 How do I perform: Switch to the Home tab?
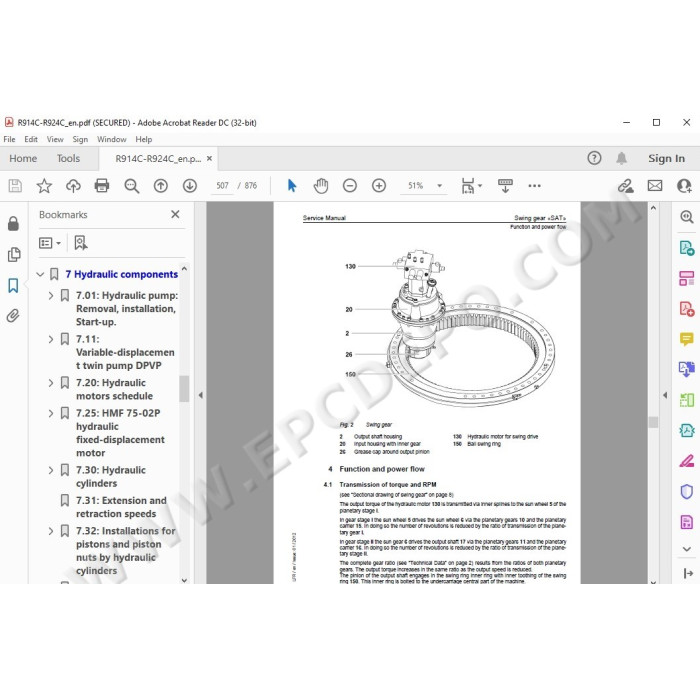tap(23, 158)
